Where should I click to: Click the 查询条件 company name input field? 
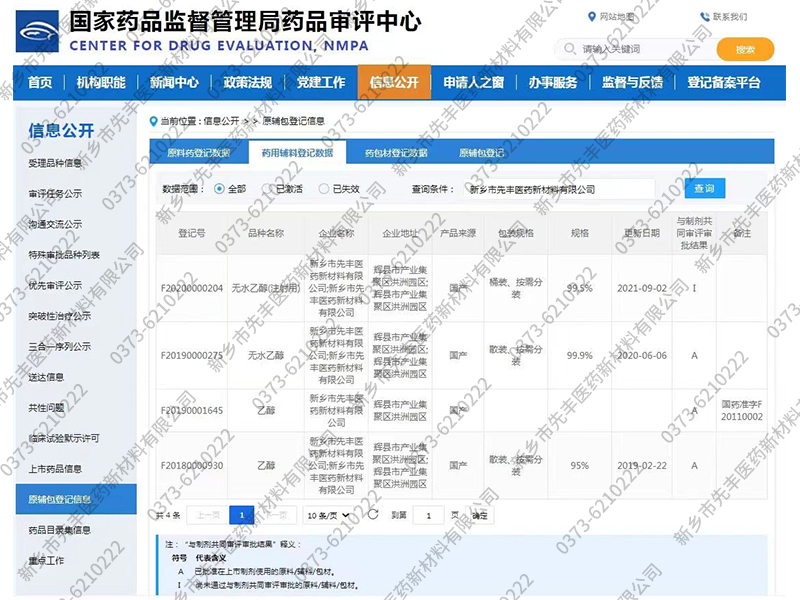click(560, 188)
